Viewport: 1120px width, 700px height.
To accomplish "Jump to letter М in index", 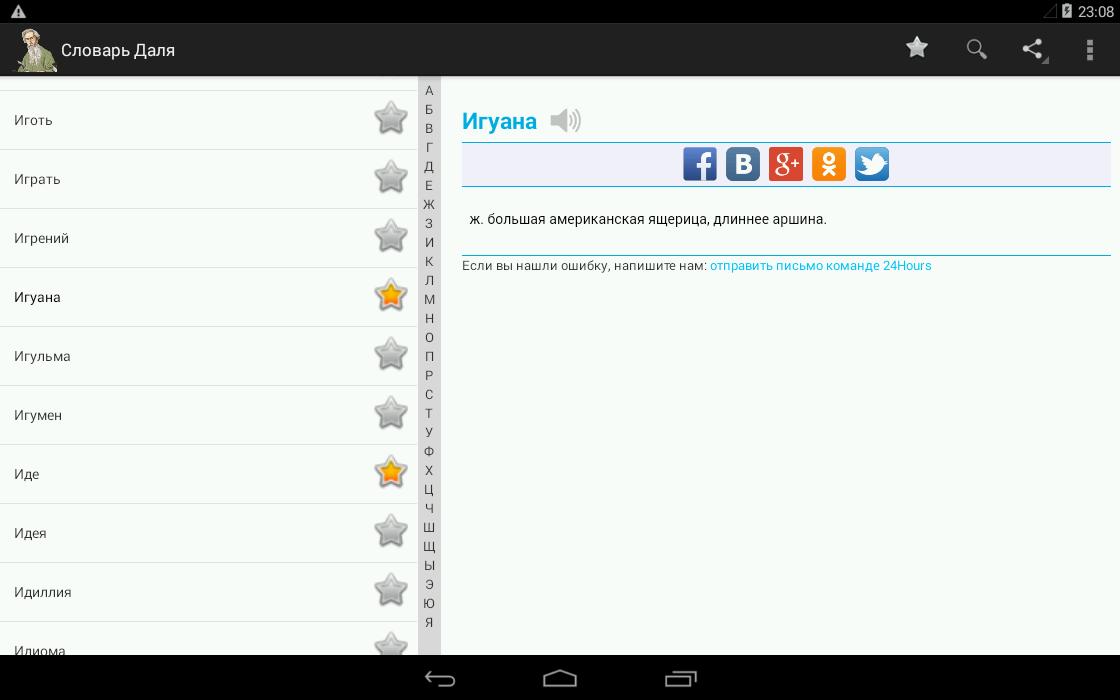I will [x=429, y=299].
